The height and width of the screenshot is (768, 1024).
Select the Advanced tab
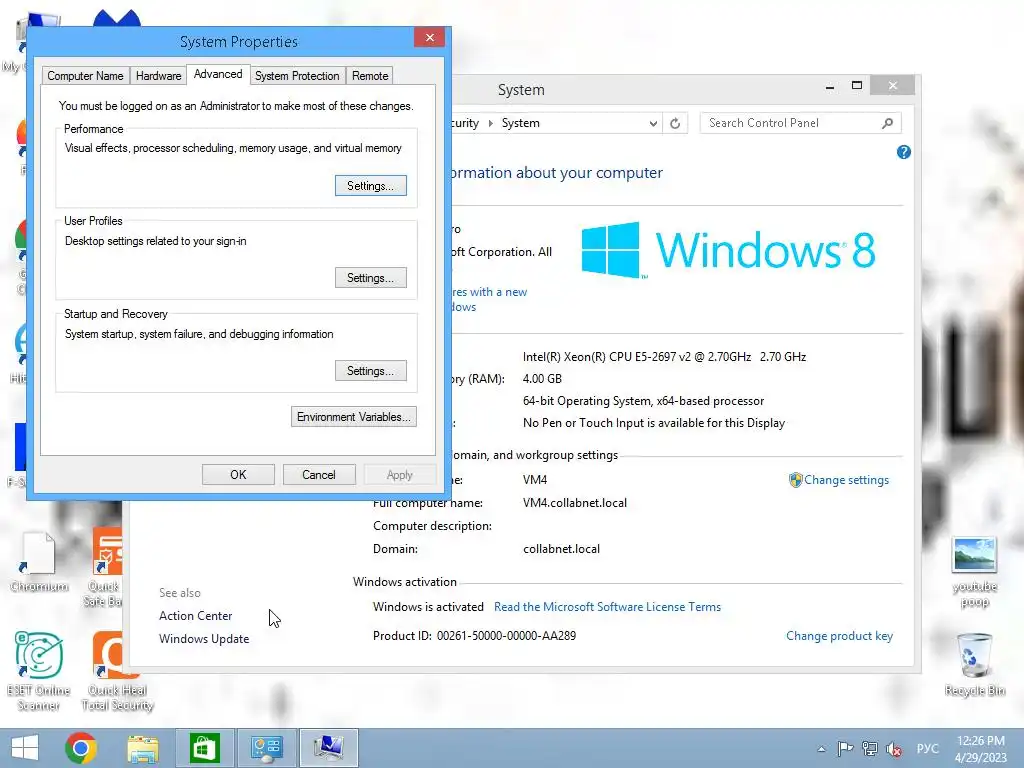point(218,74)
